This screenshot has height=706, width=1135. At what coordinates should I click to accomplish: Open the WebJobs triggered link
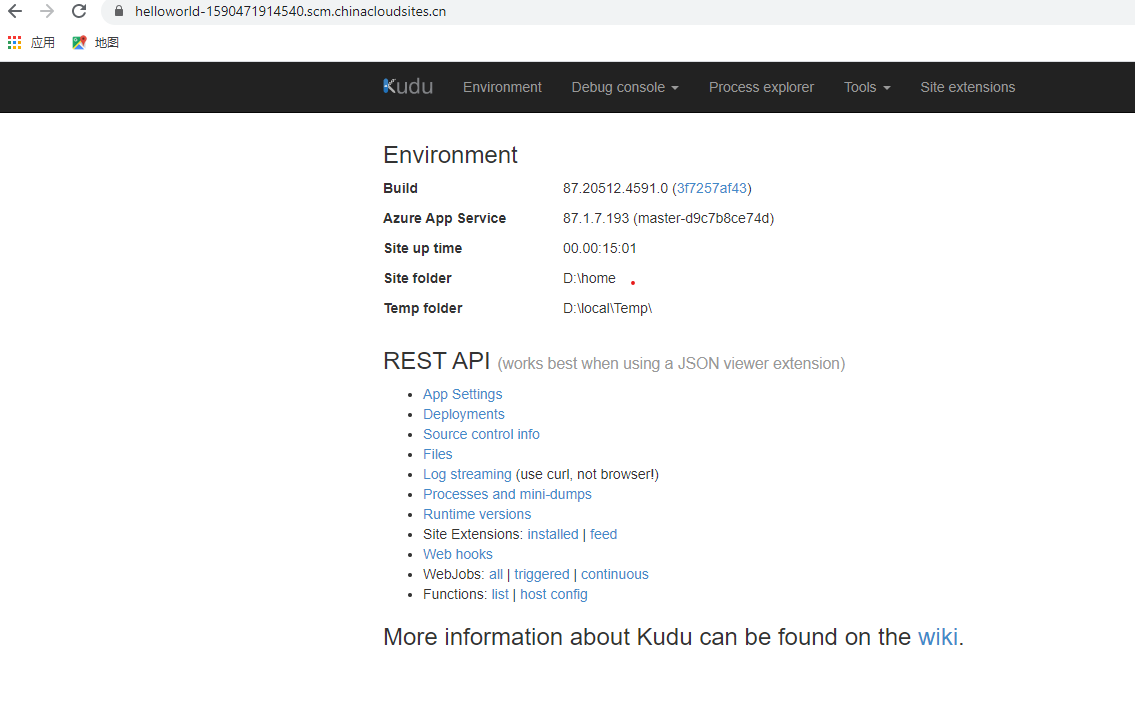point(542,574)
